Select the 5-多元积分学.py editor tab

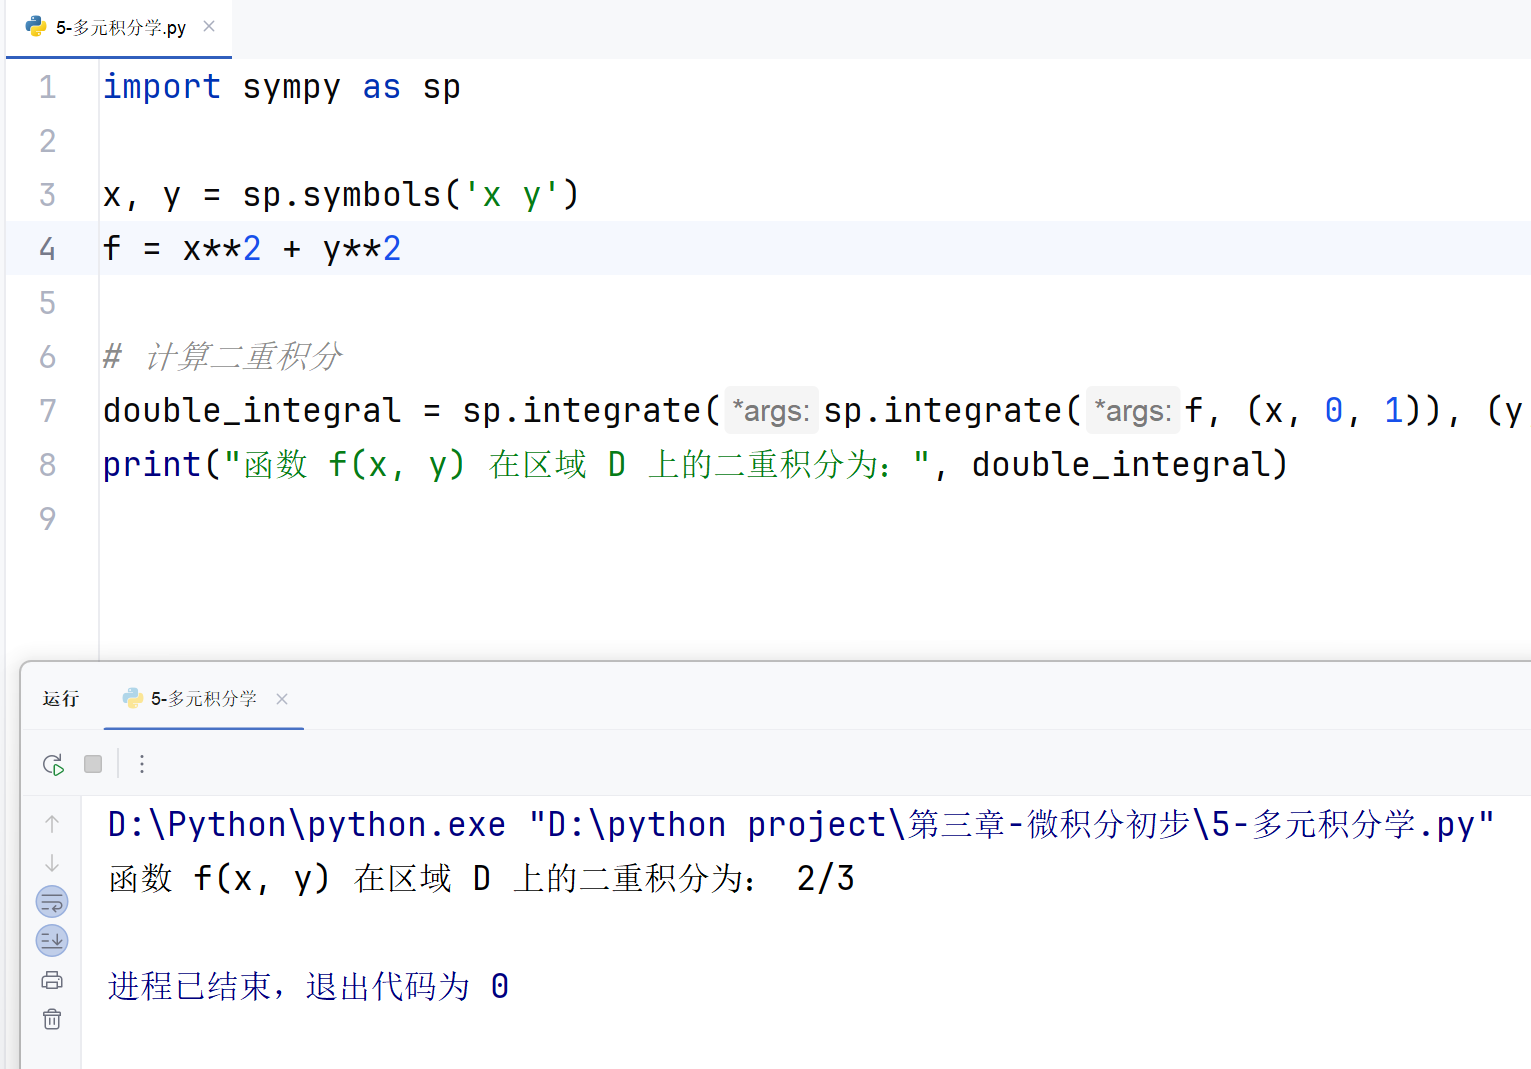pos(120,28)
